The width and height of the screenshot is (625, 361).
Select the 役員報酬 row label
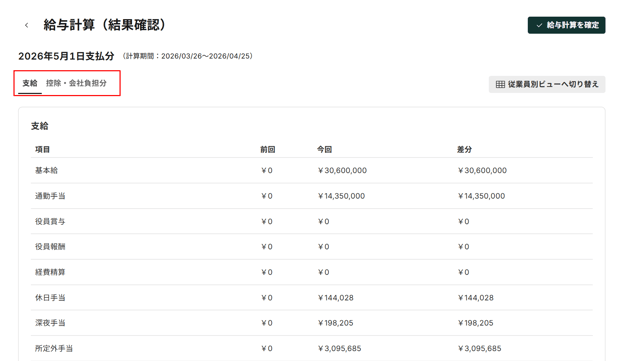50,247
